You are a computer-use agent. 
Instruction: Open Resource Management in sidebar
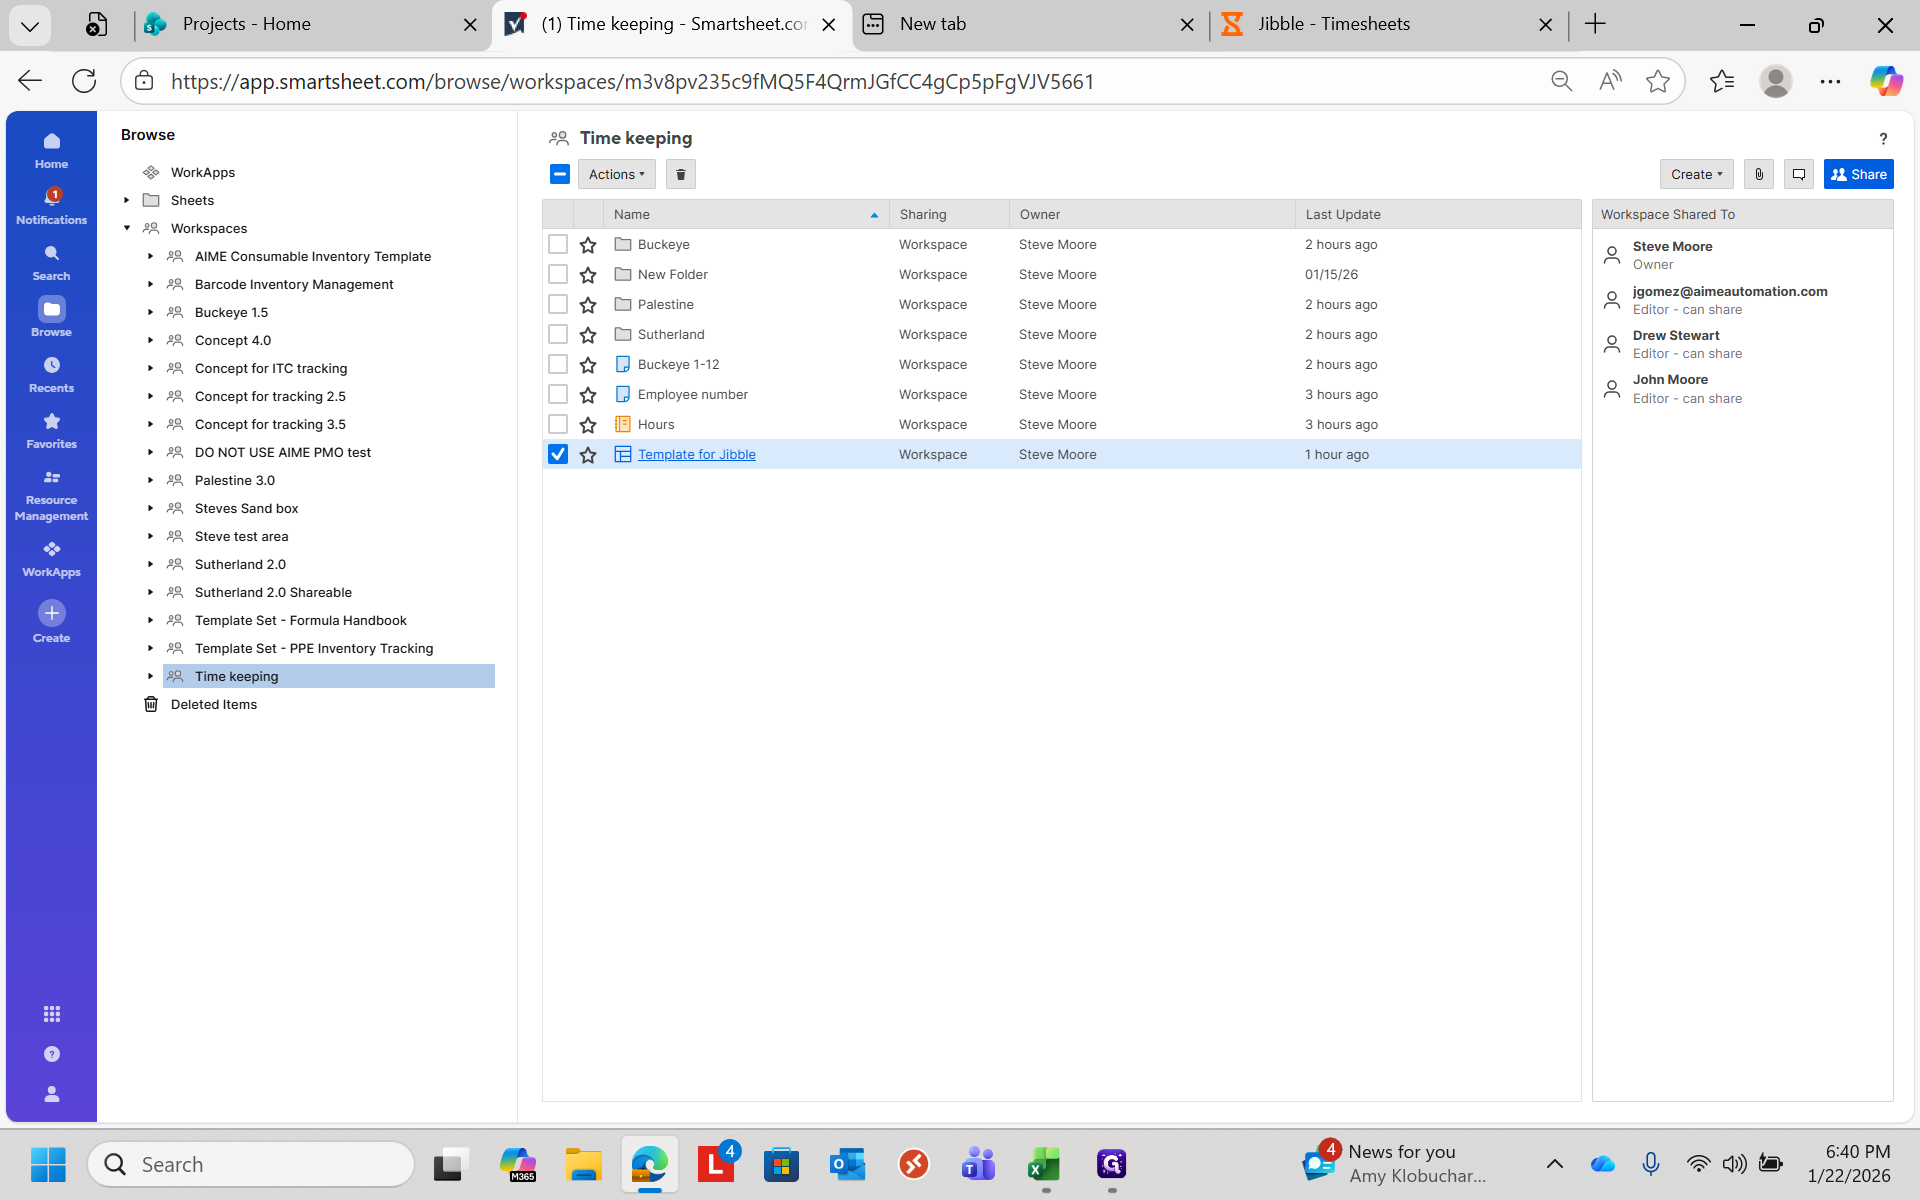(51, 494)
